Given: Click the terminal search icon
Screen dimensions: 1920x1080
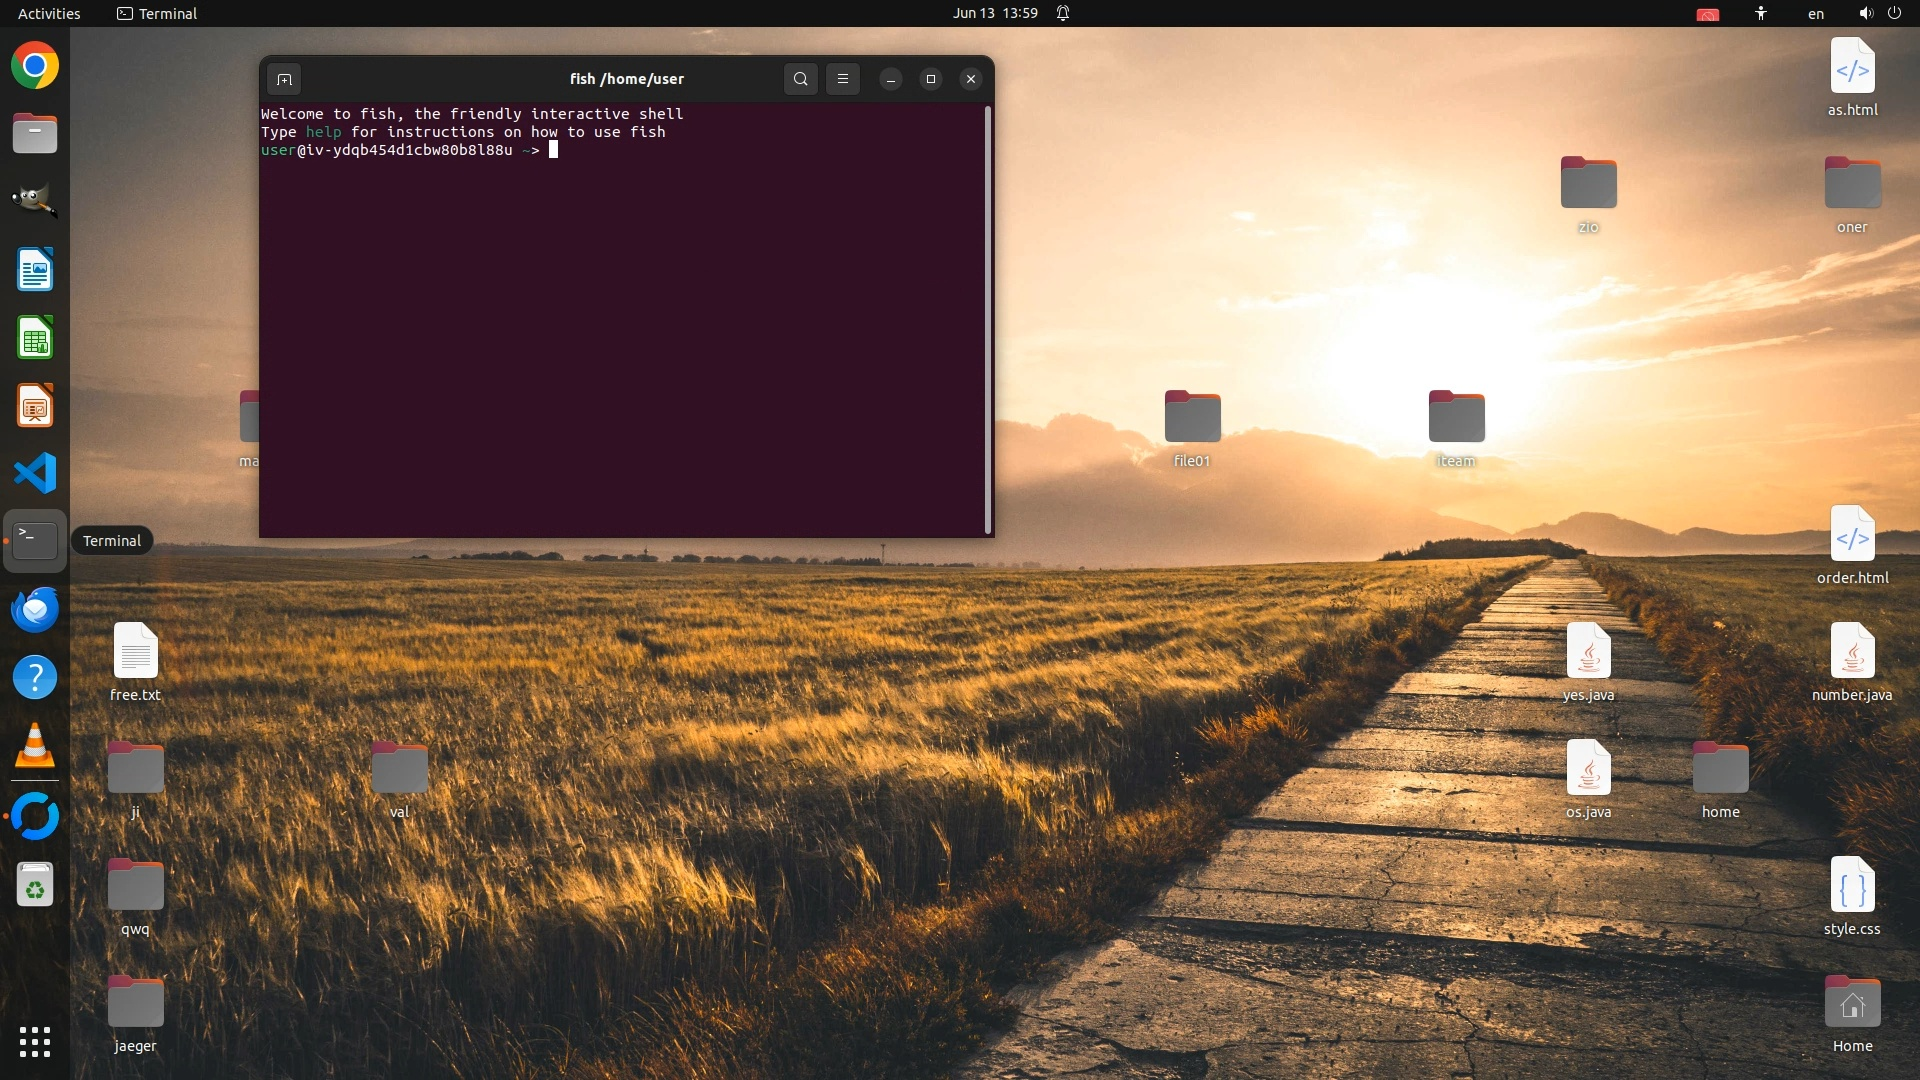Looking at the screenshot, I should click(800, 79).
